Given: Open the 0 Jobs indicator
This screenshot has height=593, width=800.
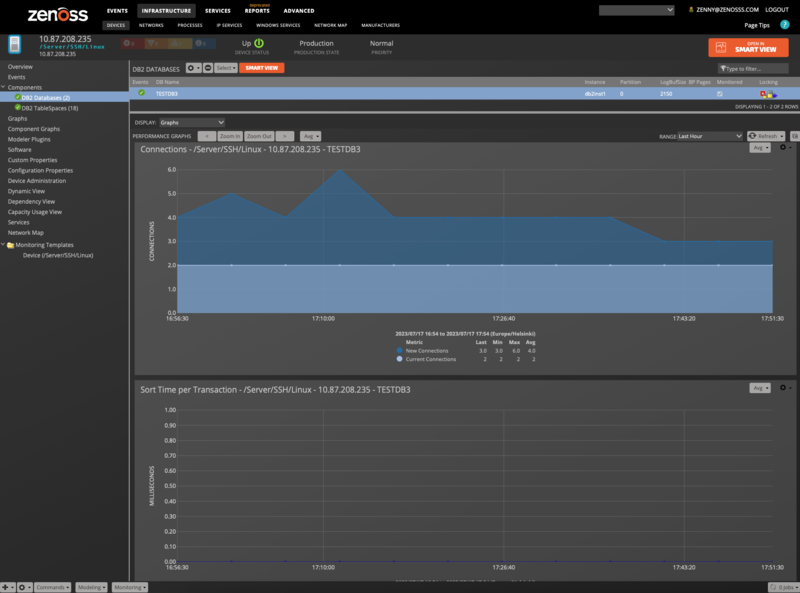Looking at the screenshot, I should point(783,587).
